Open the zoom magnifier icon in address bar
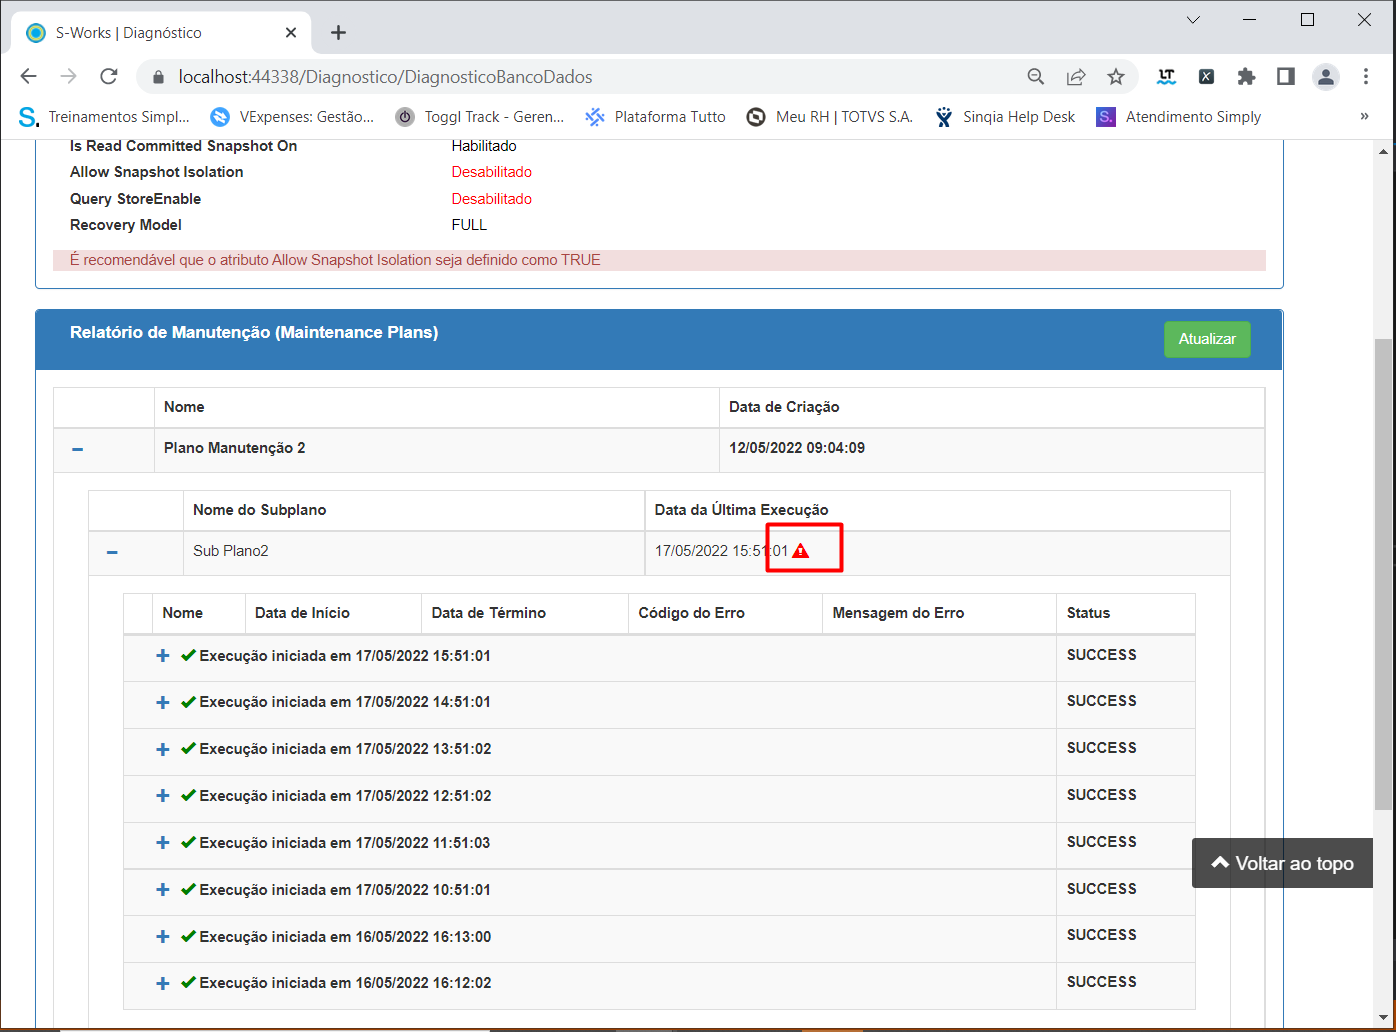1396x1032 pixels. click(1036, 77)
